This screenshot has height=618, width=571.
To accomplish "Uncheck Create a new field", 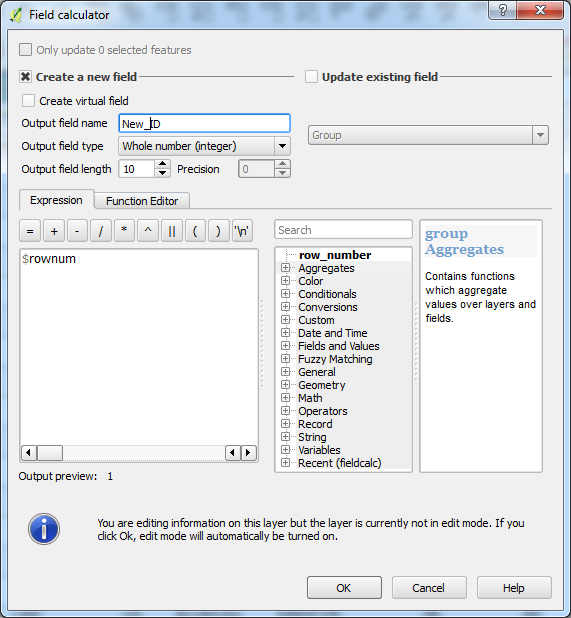I will pyautogui.click(x=26, y=76).
